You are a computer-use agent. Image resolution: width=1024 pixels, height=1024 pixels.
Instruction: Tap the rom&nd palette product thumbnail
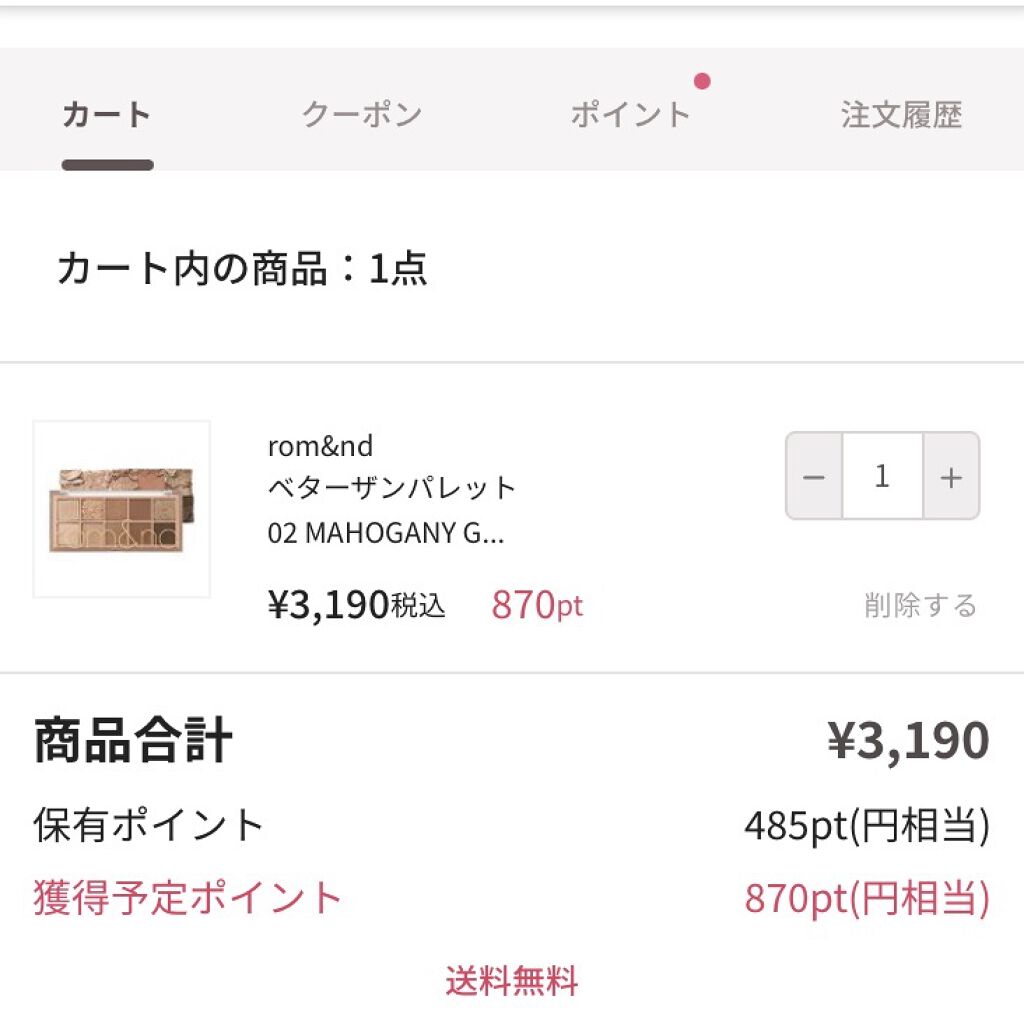point(122,509)
